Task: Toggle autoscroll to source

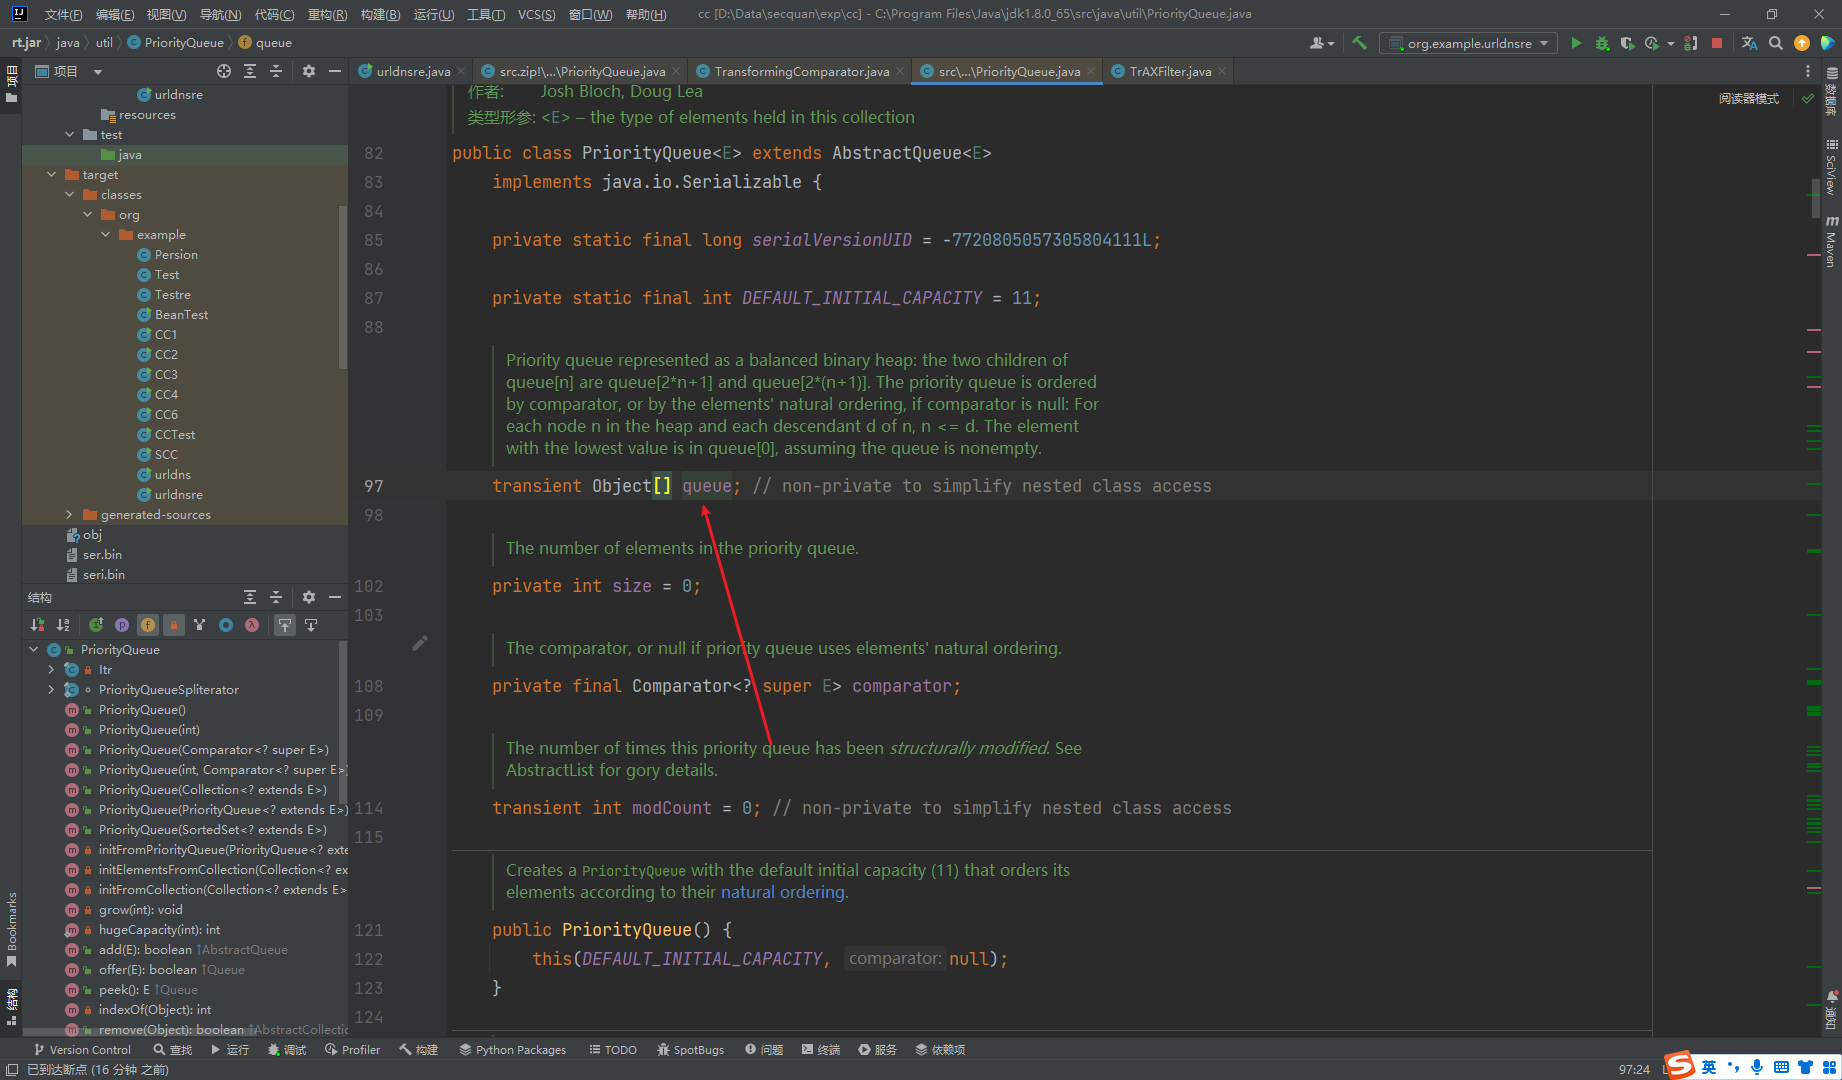Action: (x=285, y=625)
